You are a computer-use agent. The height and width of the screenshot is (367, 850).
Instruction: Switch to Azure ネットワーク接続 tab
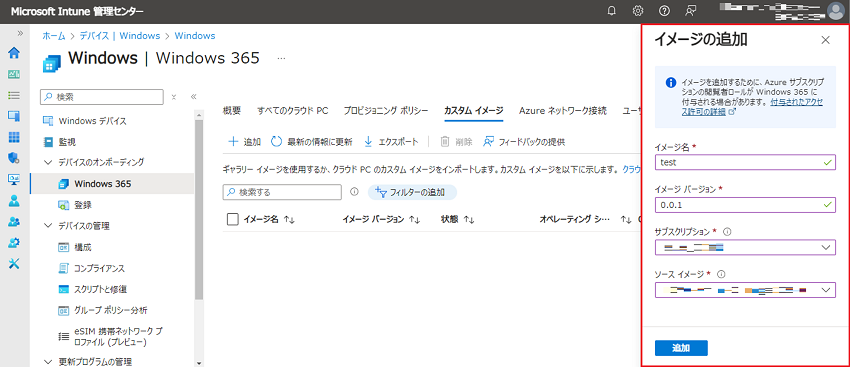[x=563, y=111]
